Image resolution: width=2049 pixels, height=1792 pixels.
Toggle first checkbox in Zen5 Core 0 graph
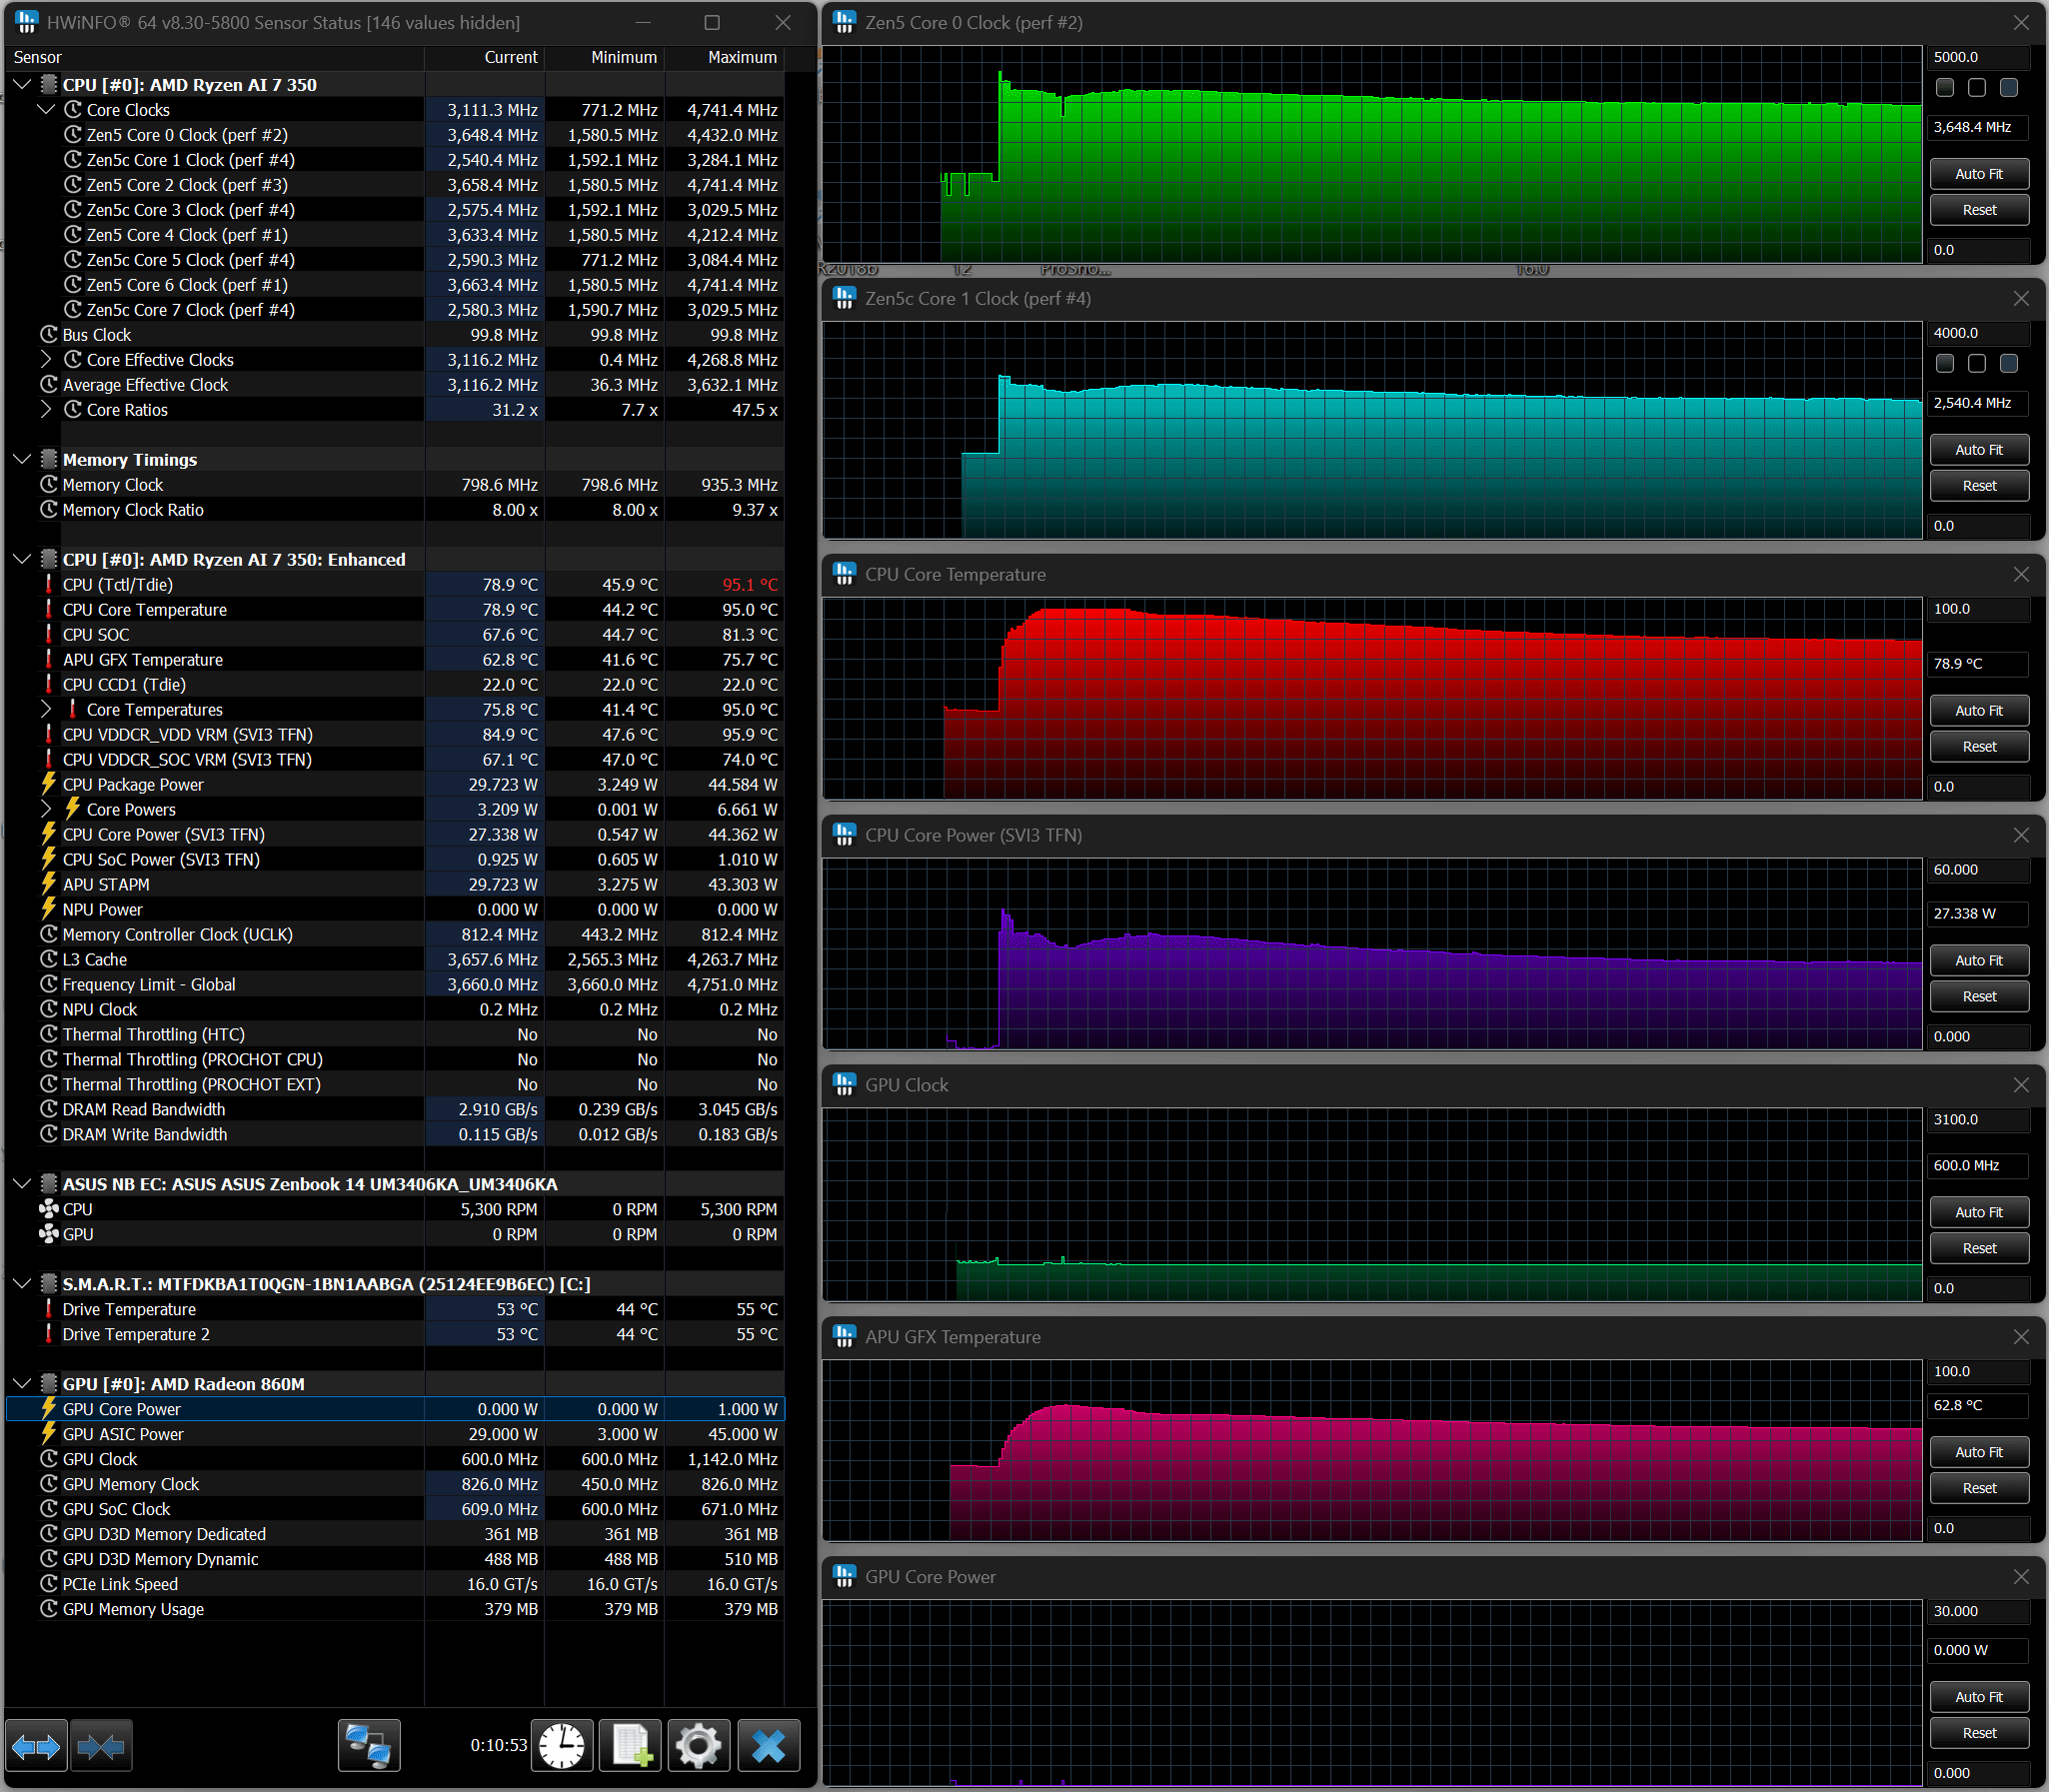[x=1945, y=88]
